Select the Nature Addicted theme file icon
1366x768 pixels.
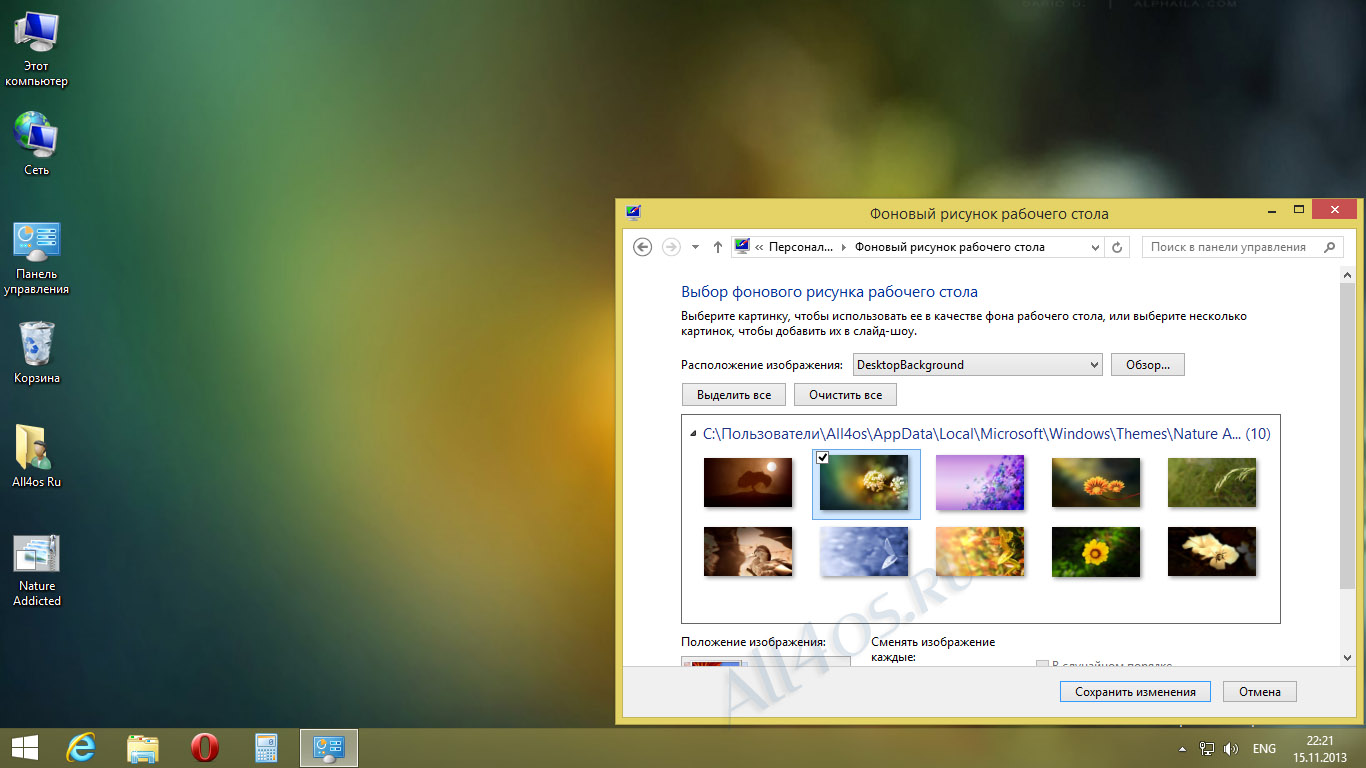36,571
